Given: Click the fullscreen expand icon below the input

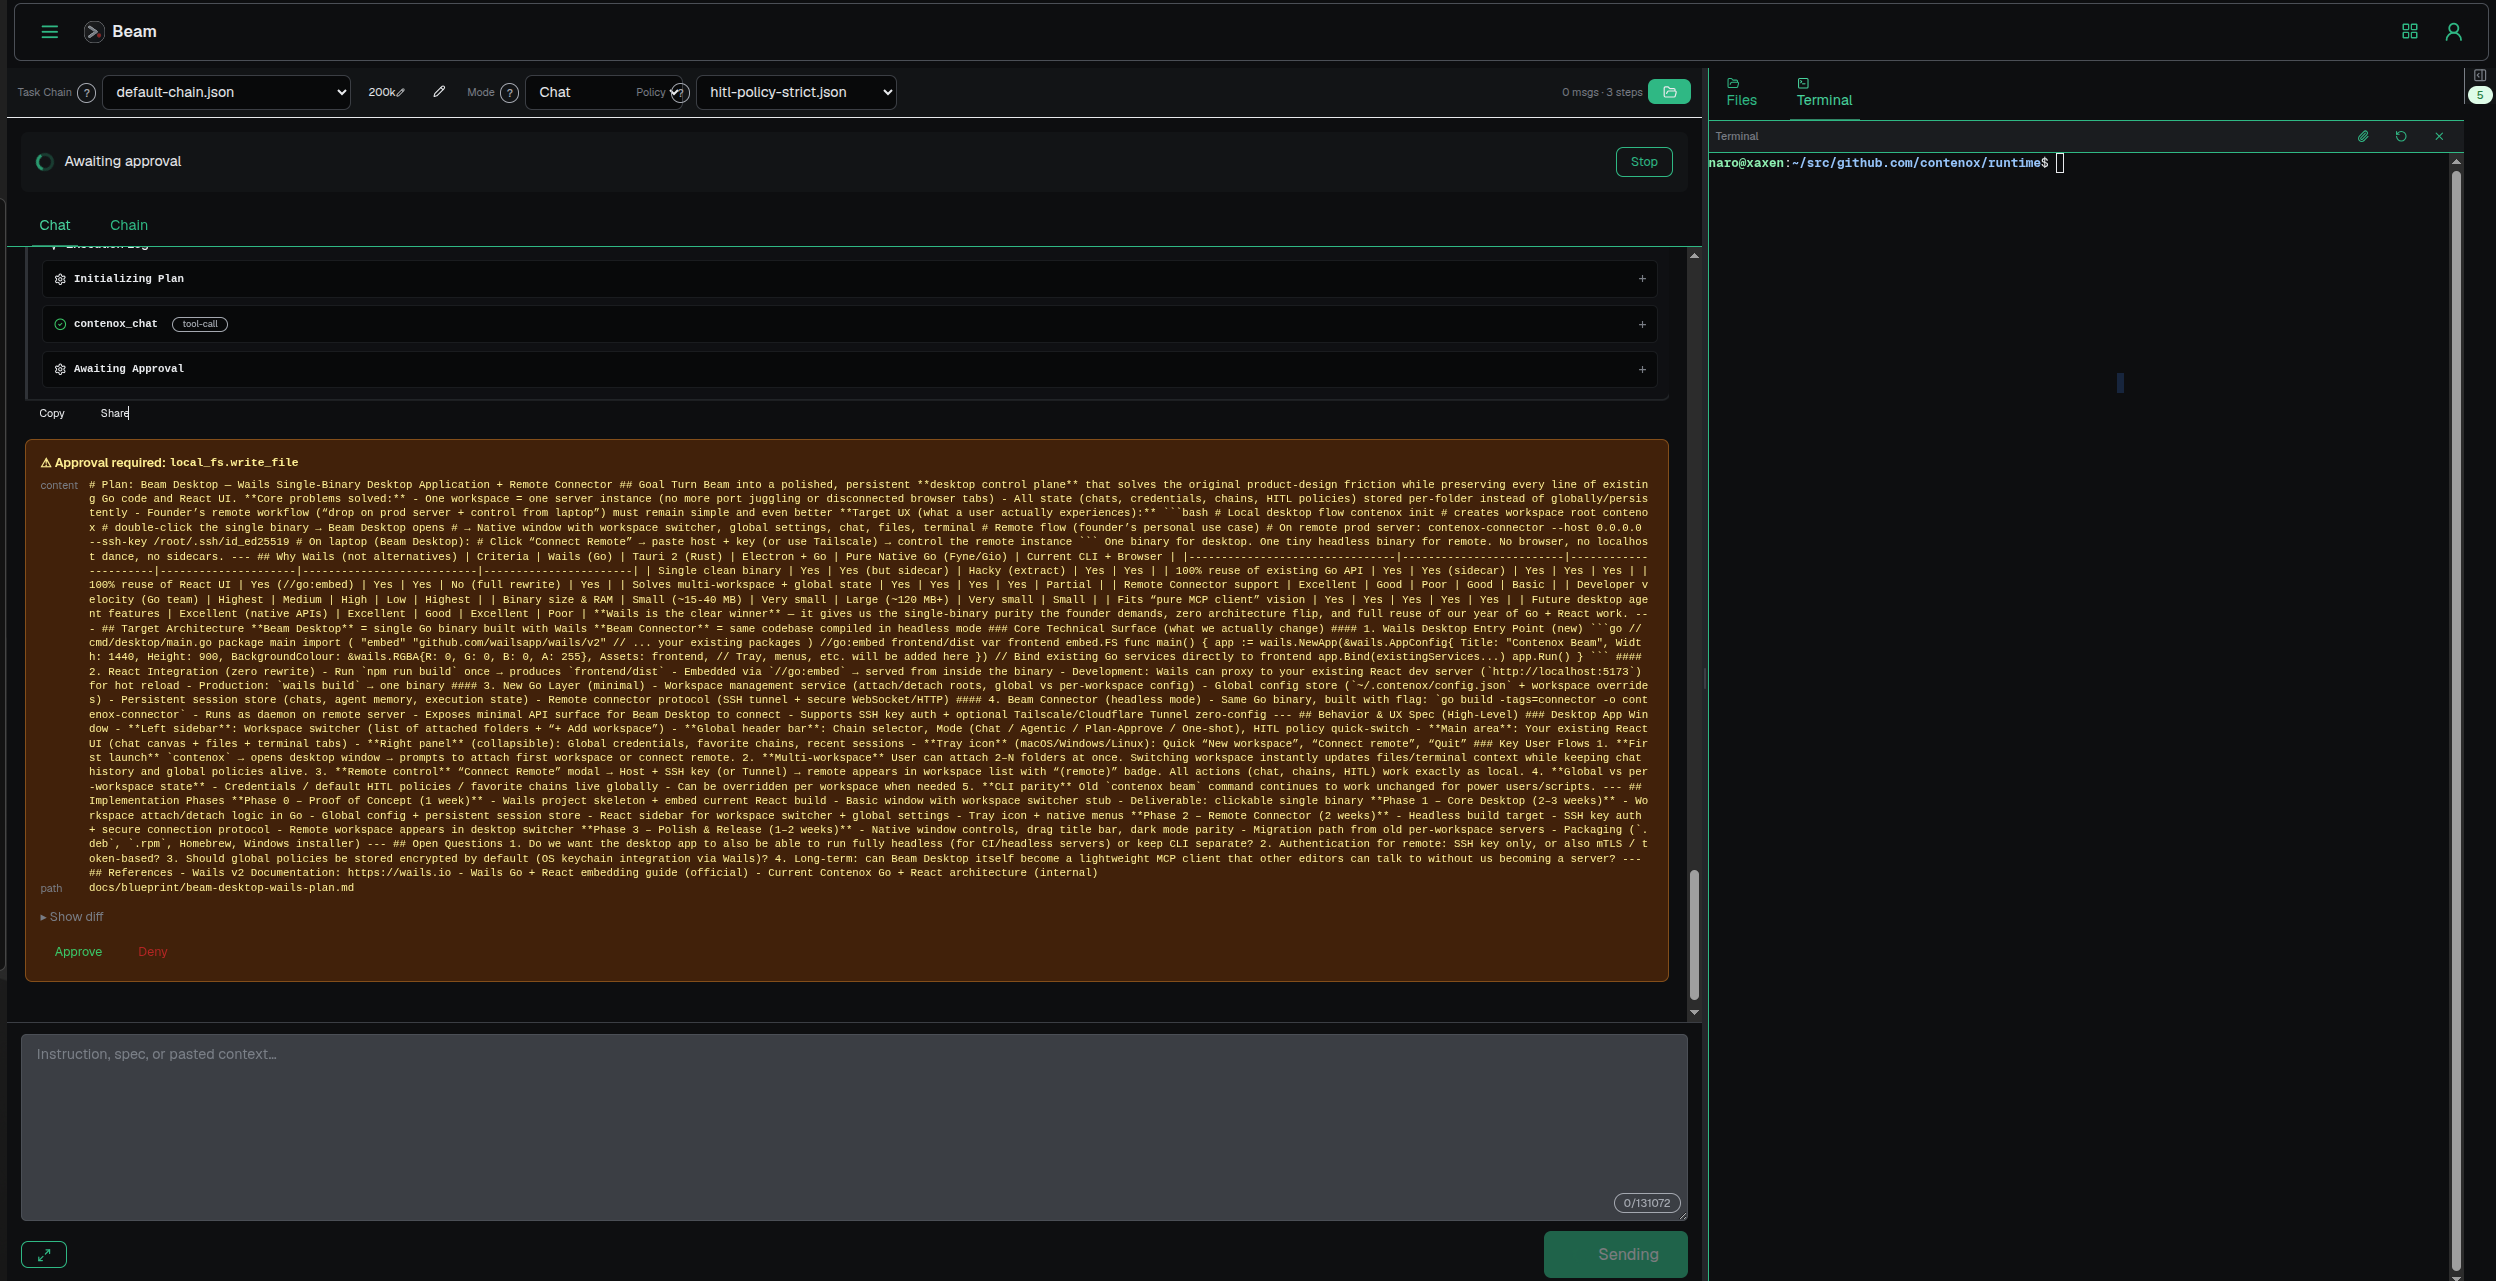Looking at the screenshot, I should [x=44, y=1255].
